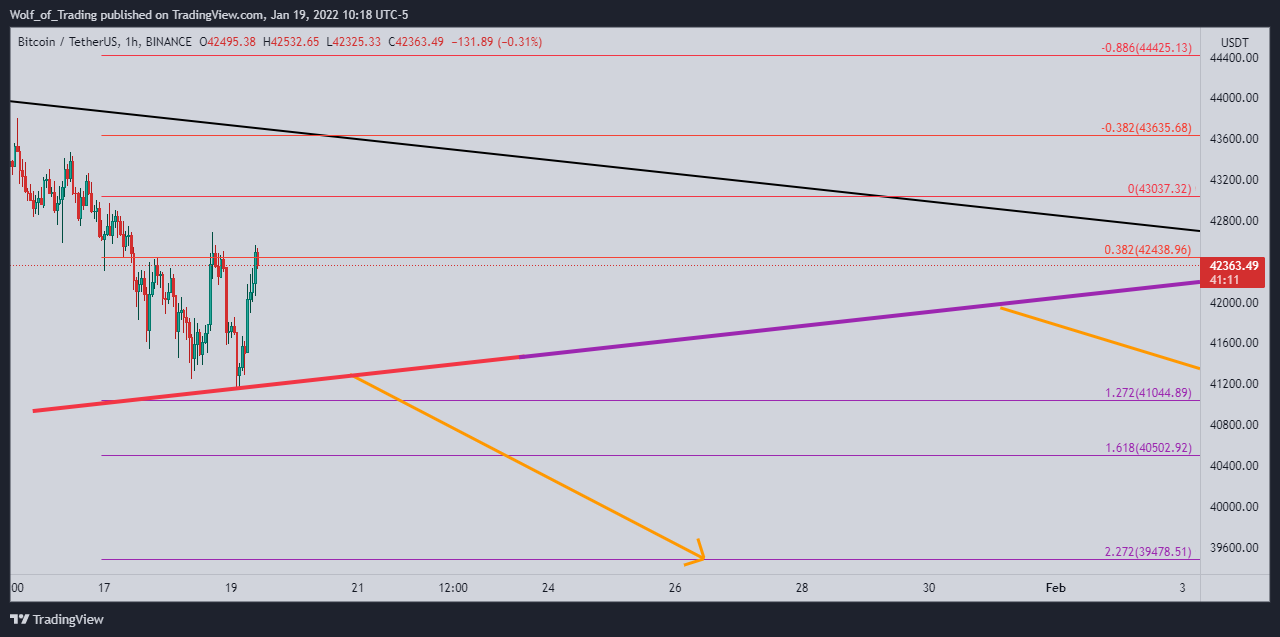The image size is (1280, 637).
Task: Click the date label 28 on time axis
Action: (802, 588)
